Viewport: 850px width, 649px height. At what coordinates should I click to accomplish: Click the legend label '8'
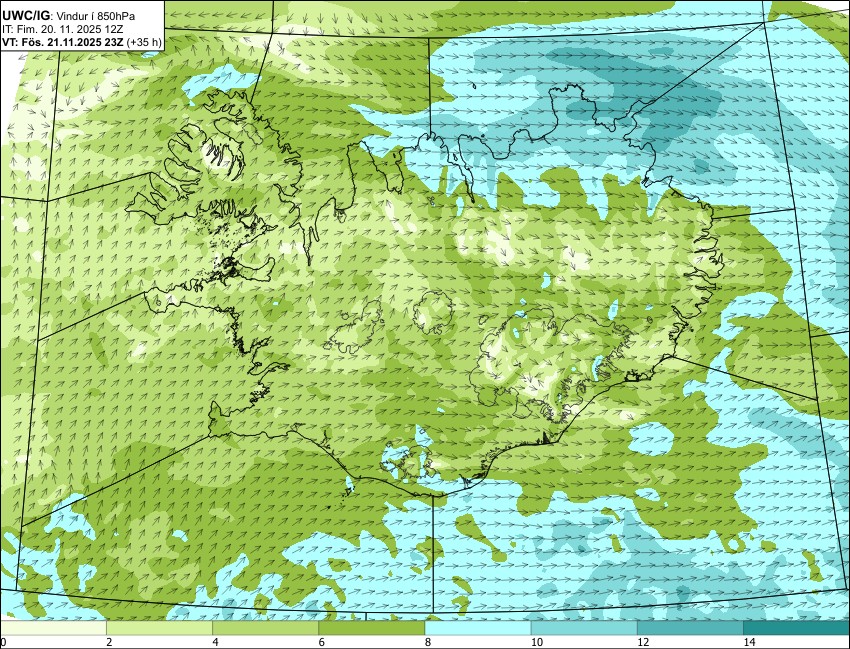click(x=428, y=642)
